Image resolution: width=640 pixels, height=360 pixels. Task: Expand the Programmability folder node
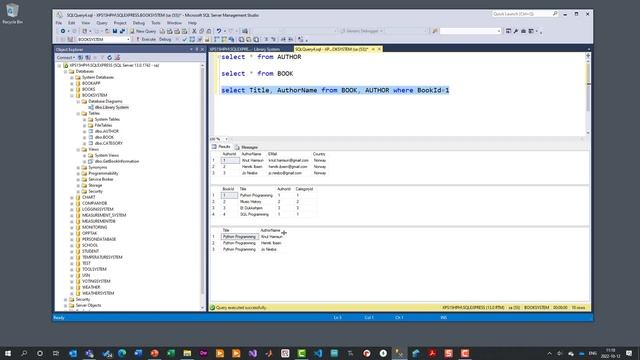[78, 173]
